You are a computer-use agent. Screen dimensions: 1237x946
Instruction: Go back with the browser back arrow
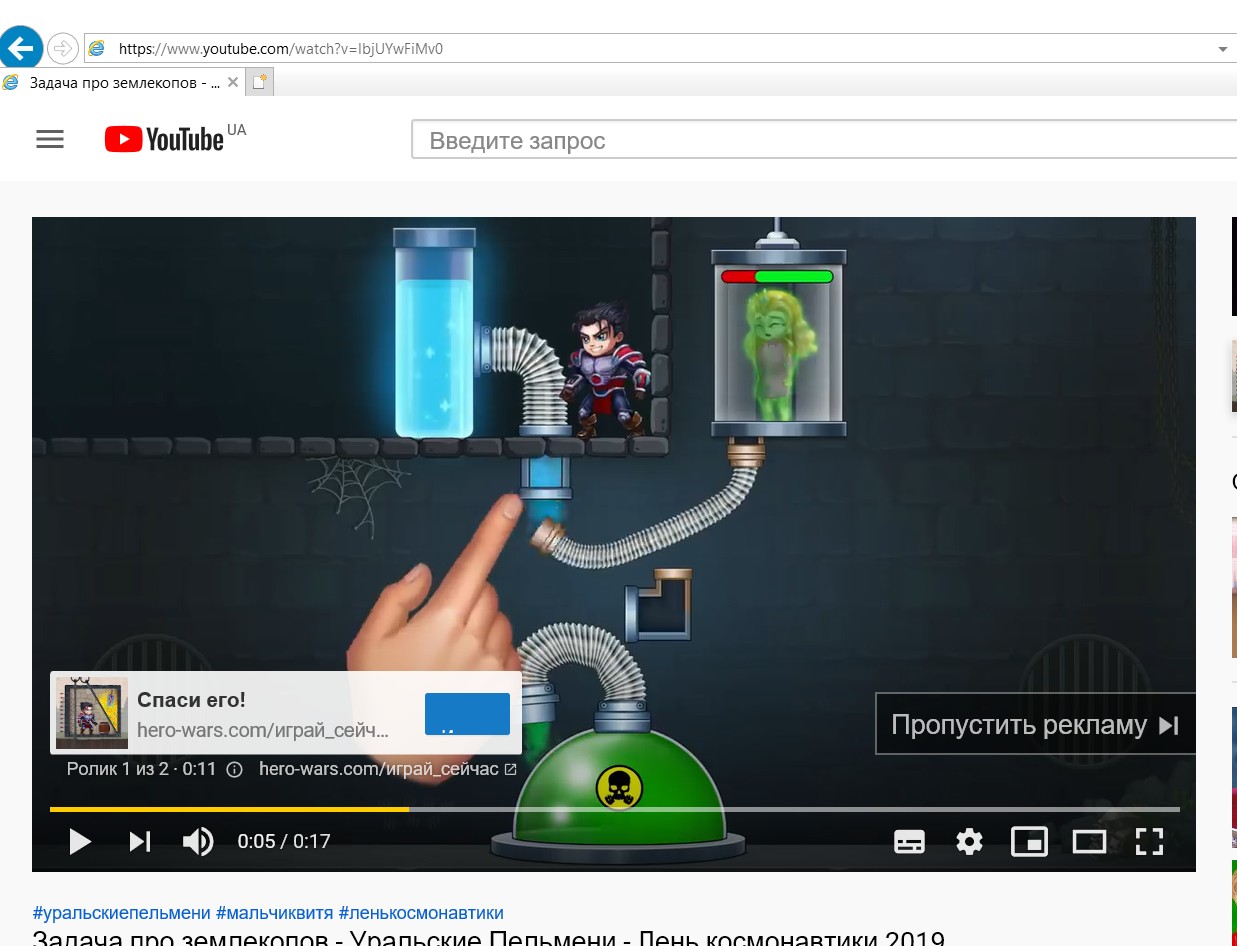(x=21, y=47)
